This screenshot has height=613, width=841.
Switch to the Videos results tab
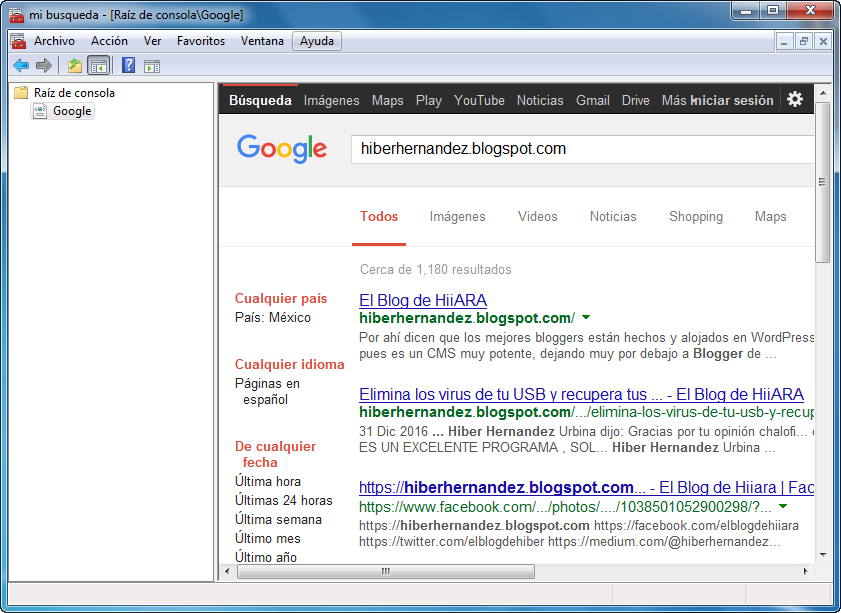point(537,217)
